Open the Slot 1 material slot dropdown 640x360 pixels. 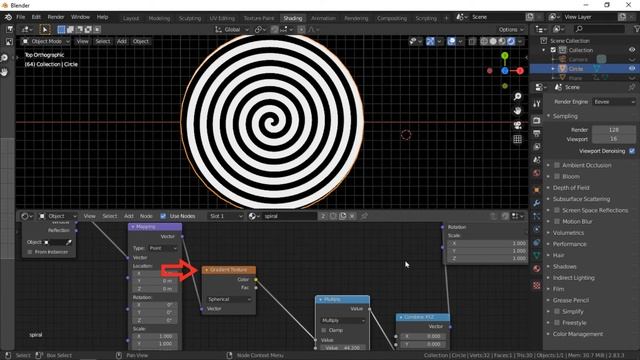(x=226, y=216)
